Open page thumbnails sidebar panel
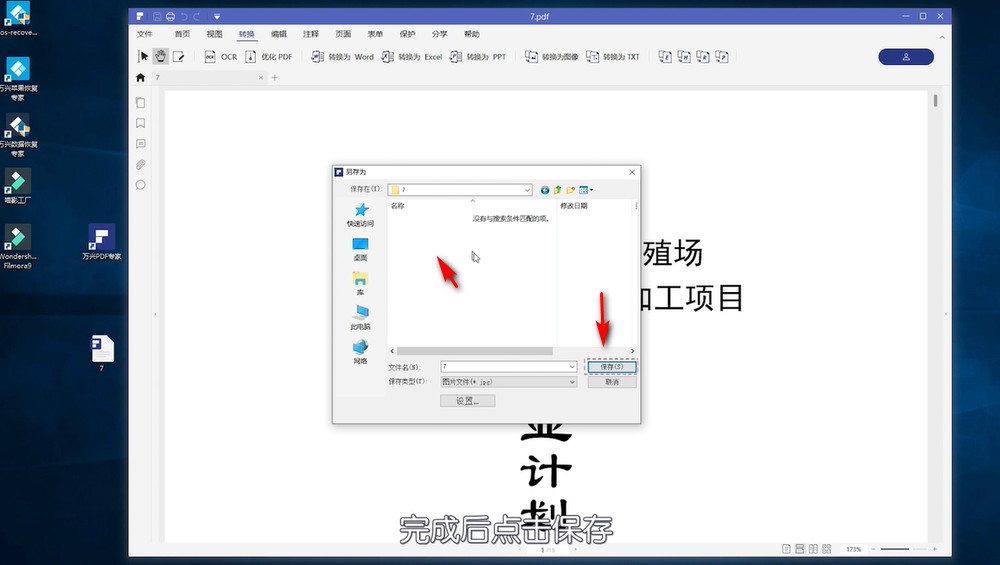Screen dimensions: 1000x565 coord(140,103)
